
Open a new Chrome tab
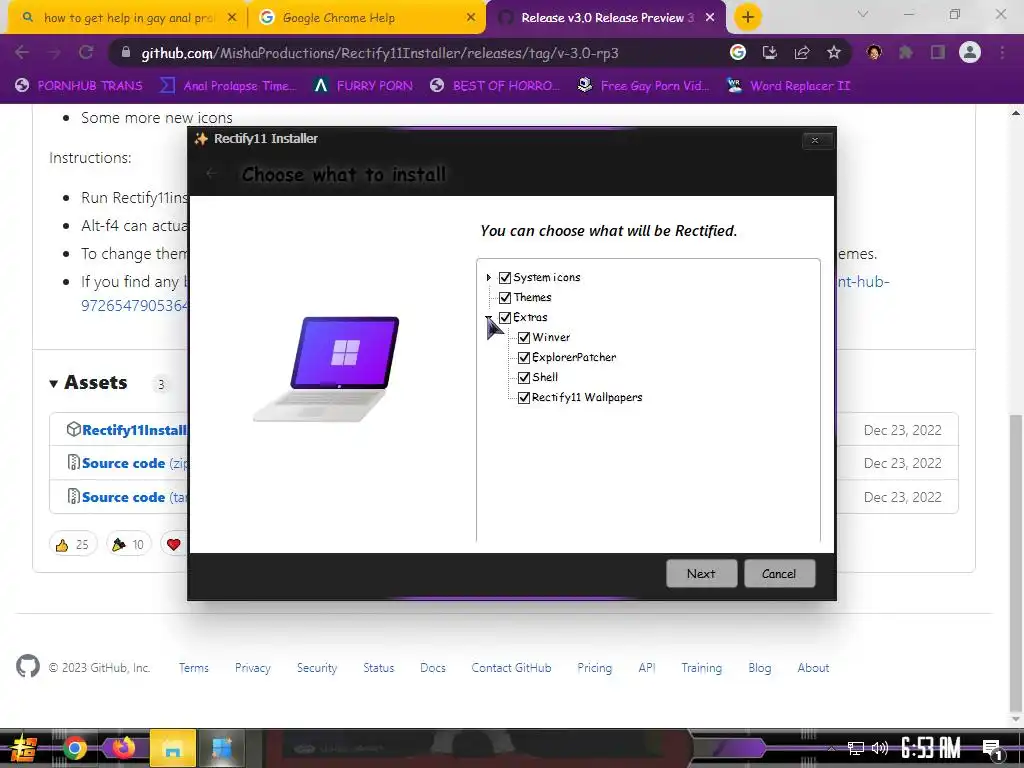click(x=748, y=18)
